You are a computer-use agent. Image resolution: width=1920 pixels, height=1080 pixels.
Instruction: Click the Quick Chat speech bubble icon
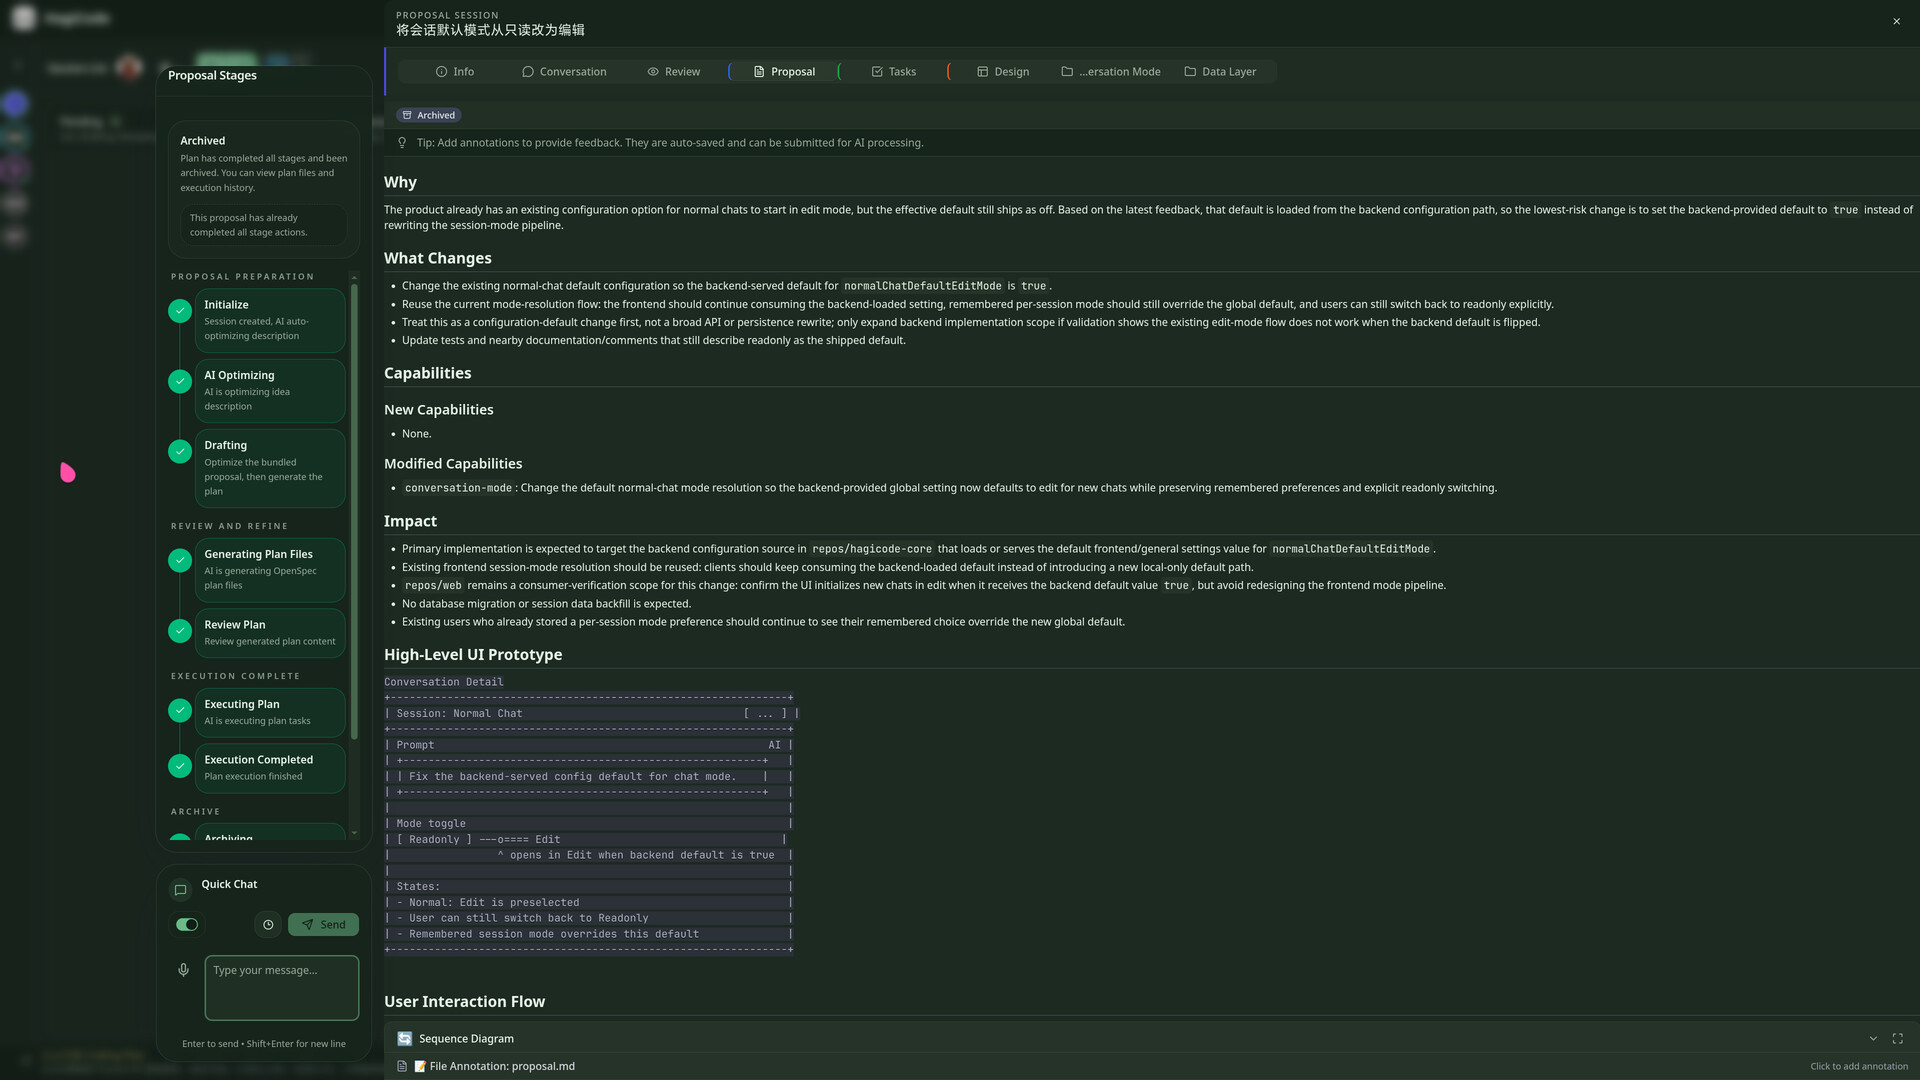click(x=180, y=890)
